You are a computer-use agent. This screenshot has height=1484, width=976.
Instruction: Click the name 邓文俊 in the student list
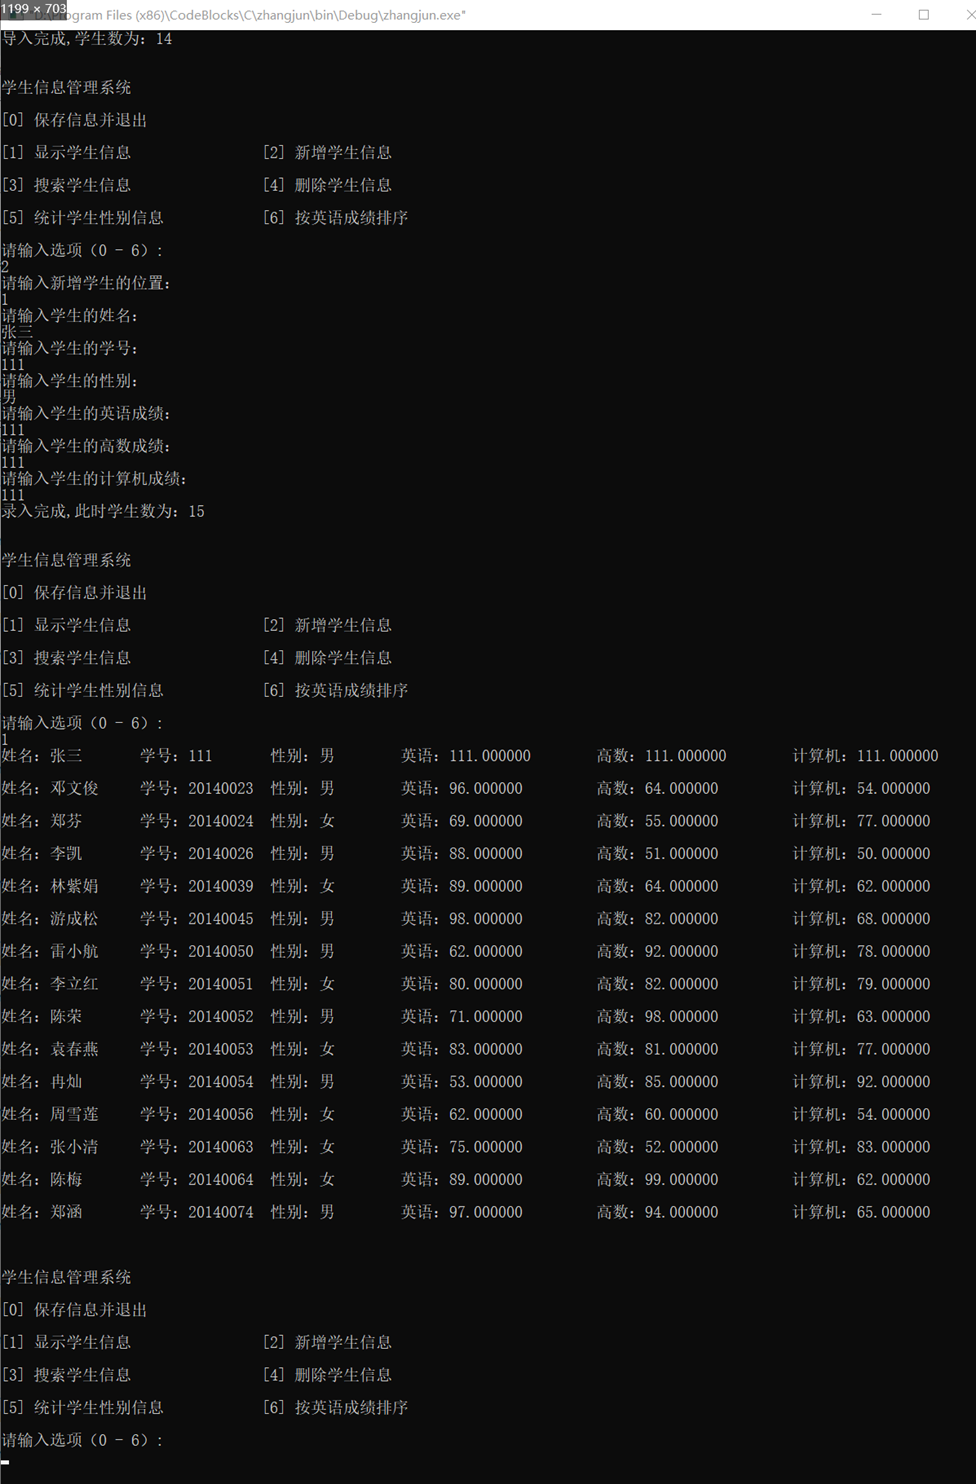75,789
